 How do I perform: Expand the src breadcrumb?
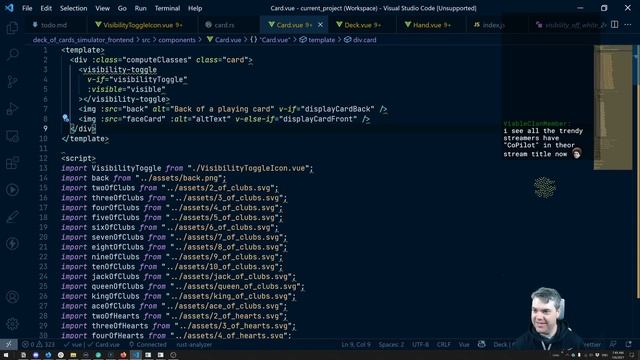pos(146,40)
